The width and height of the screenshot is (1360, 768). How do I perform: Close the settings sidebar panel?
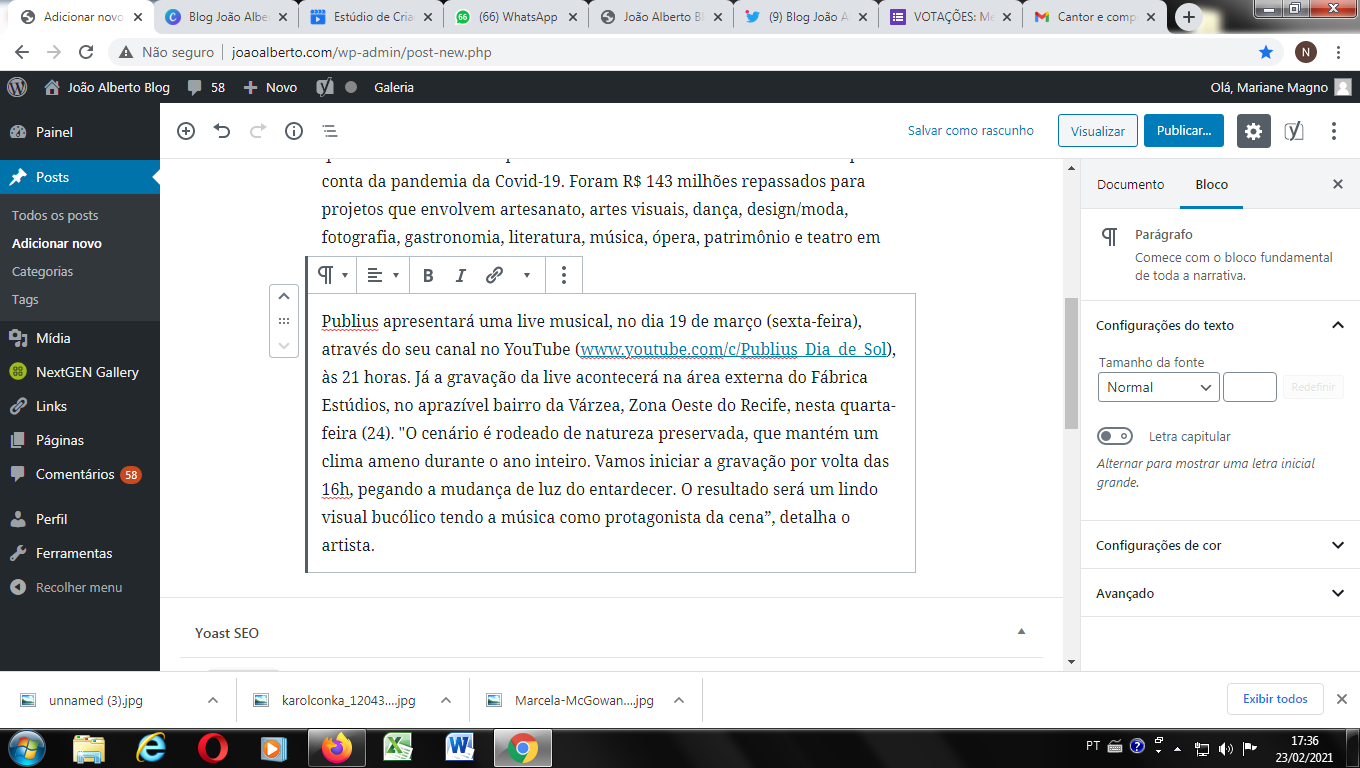click(x=1338, y=184)
